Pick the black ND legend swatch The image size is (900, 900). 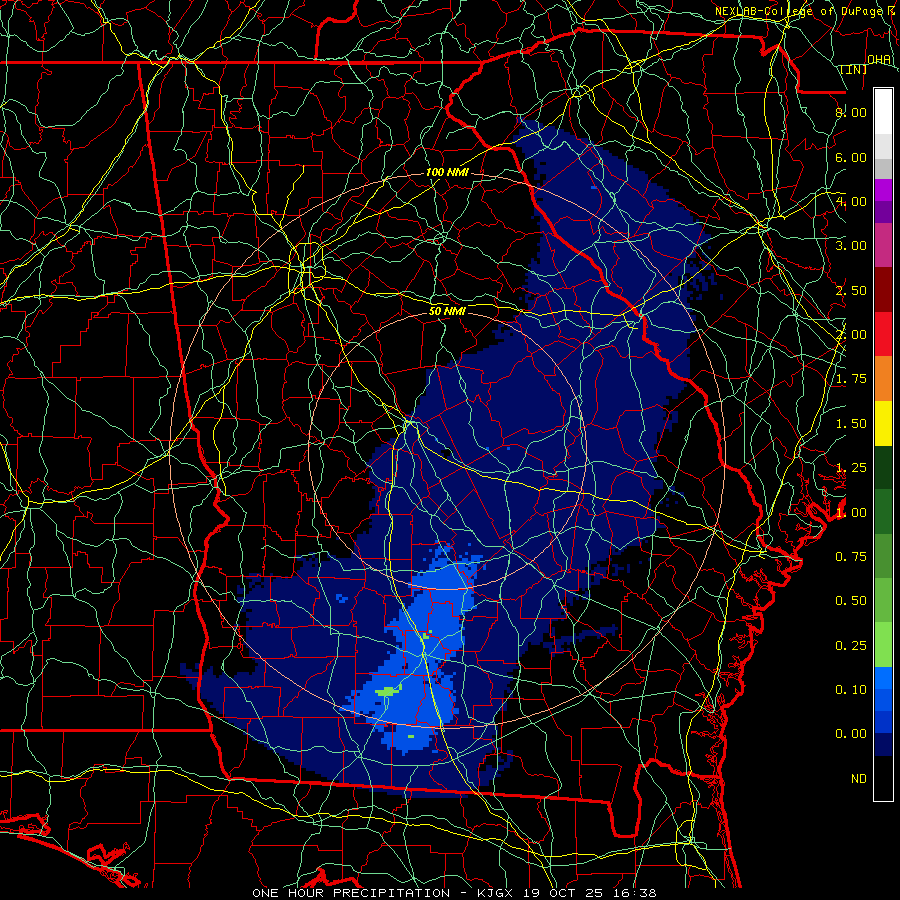point(883,778)
